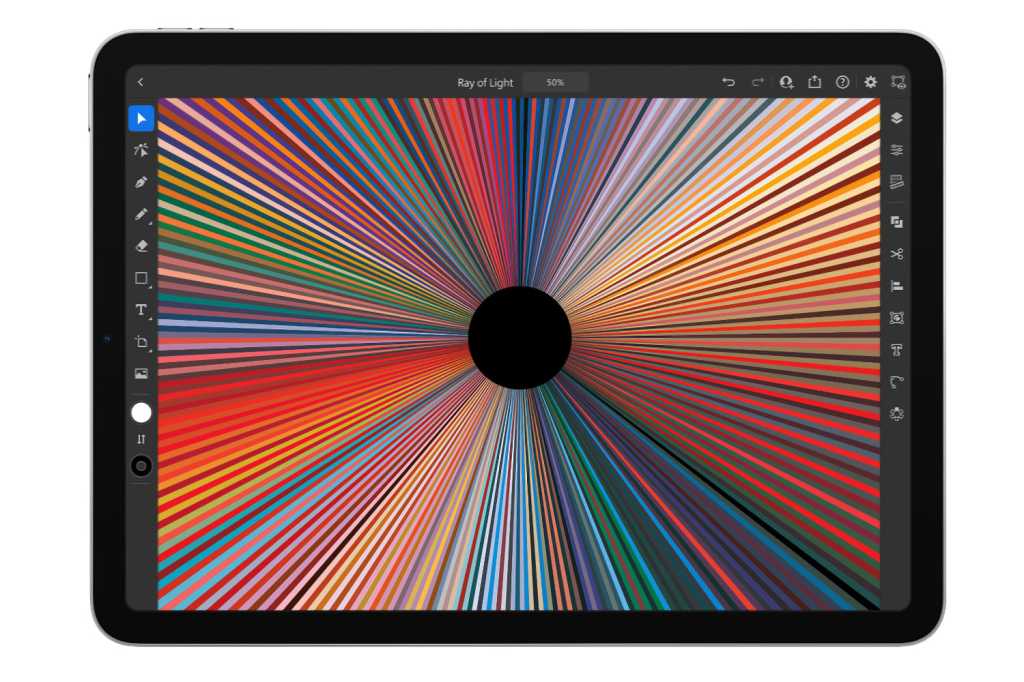Open the Repeat panel
The height and width of the screenshot is (682, 1024).
tap(897, 414)
